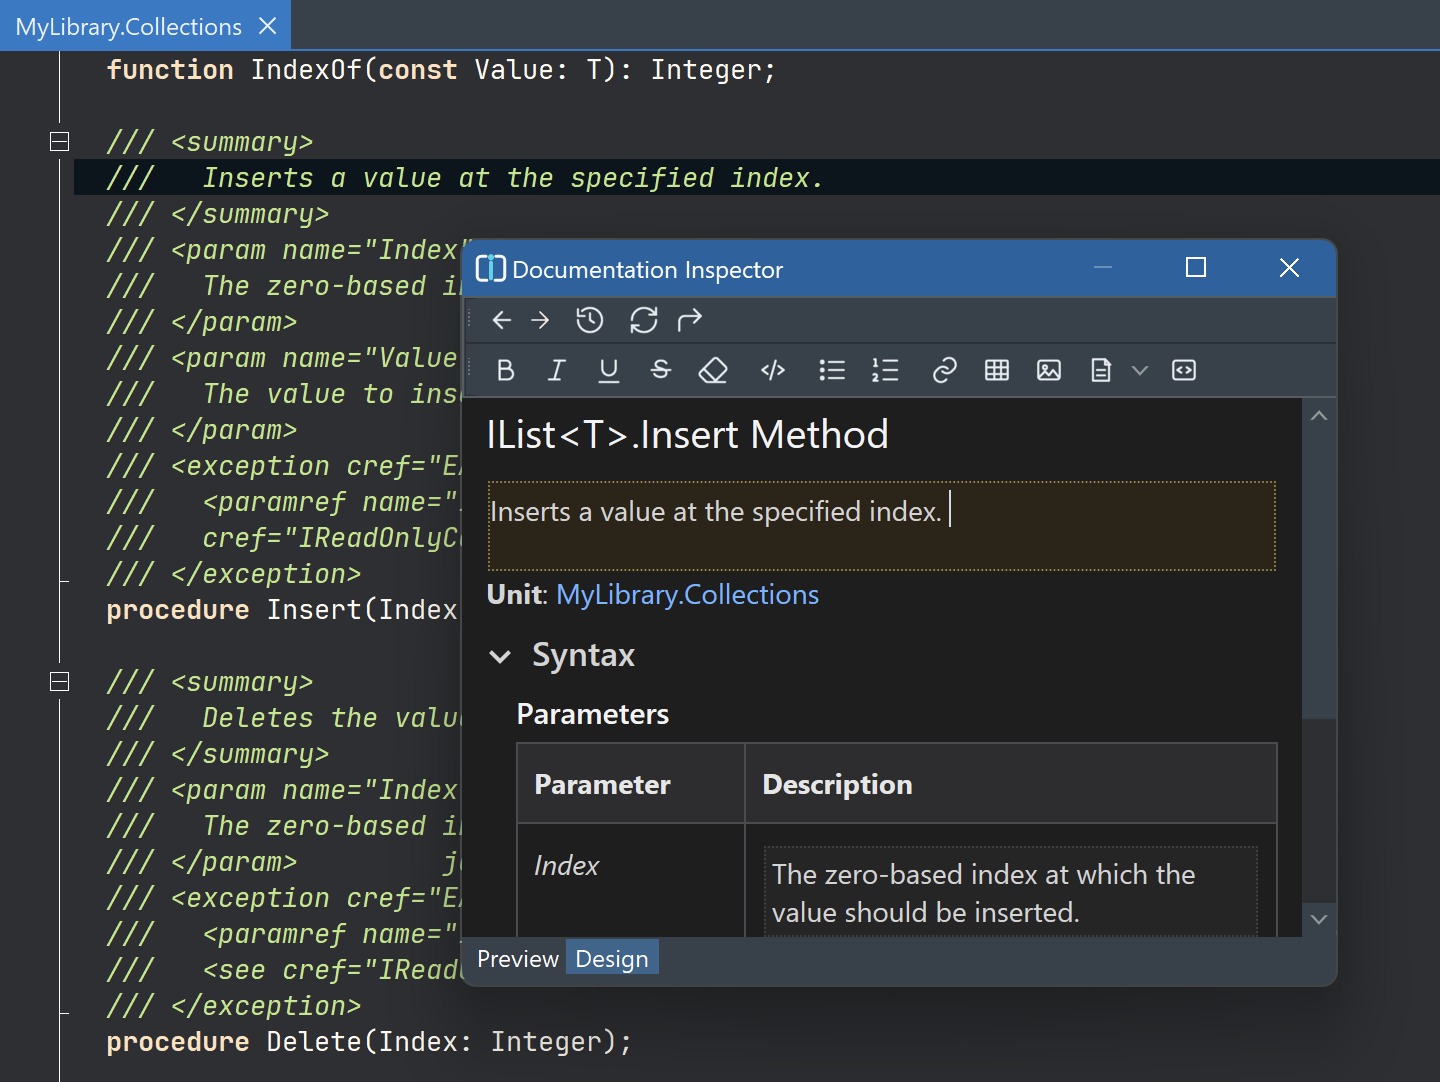Close the Documentation Inspector window
The image size is (1440, 1082).
[1289, 268]
